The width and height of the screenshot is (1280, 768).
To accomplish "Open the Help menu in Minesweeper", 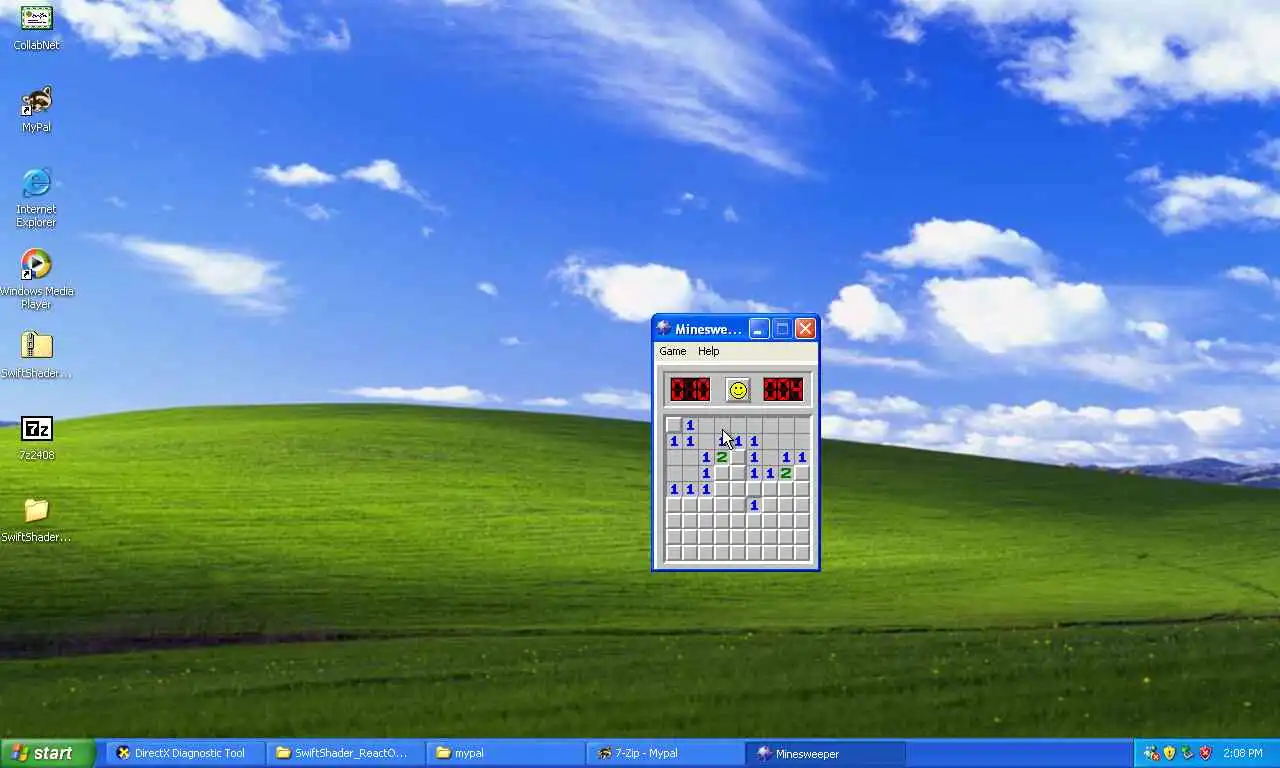I will [x=708, y=351].
